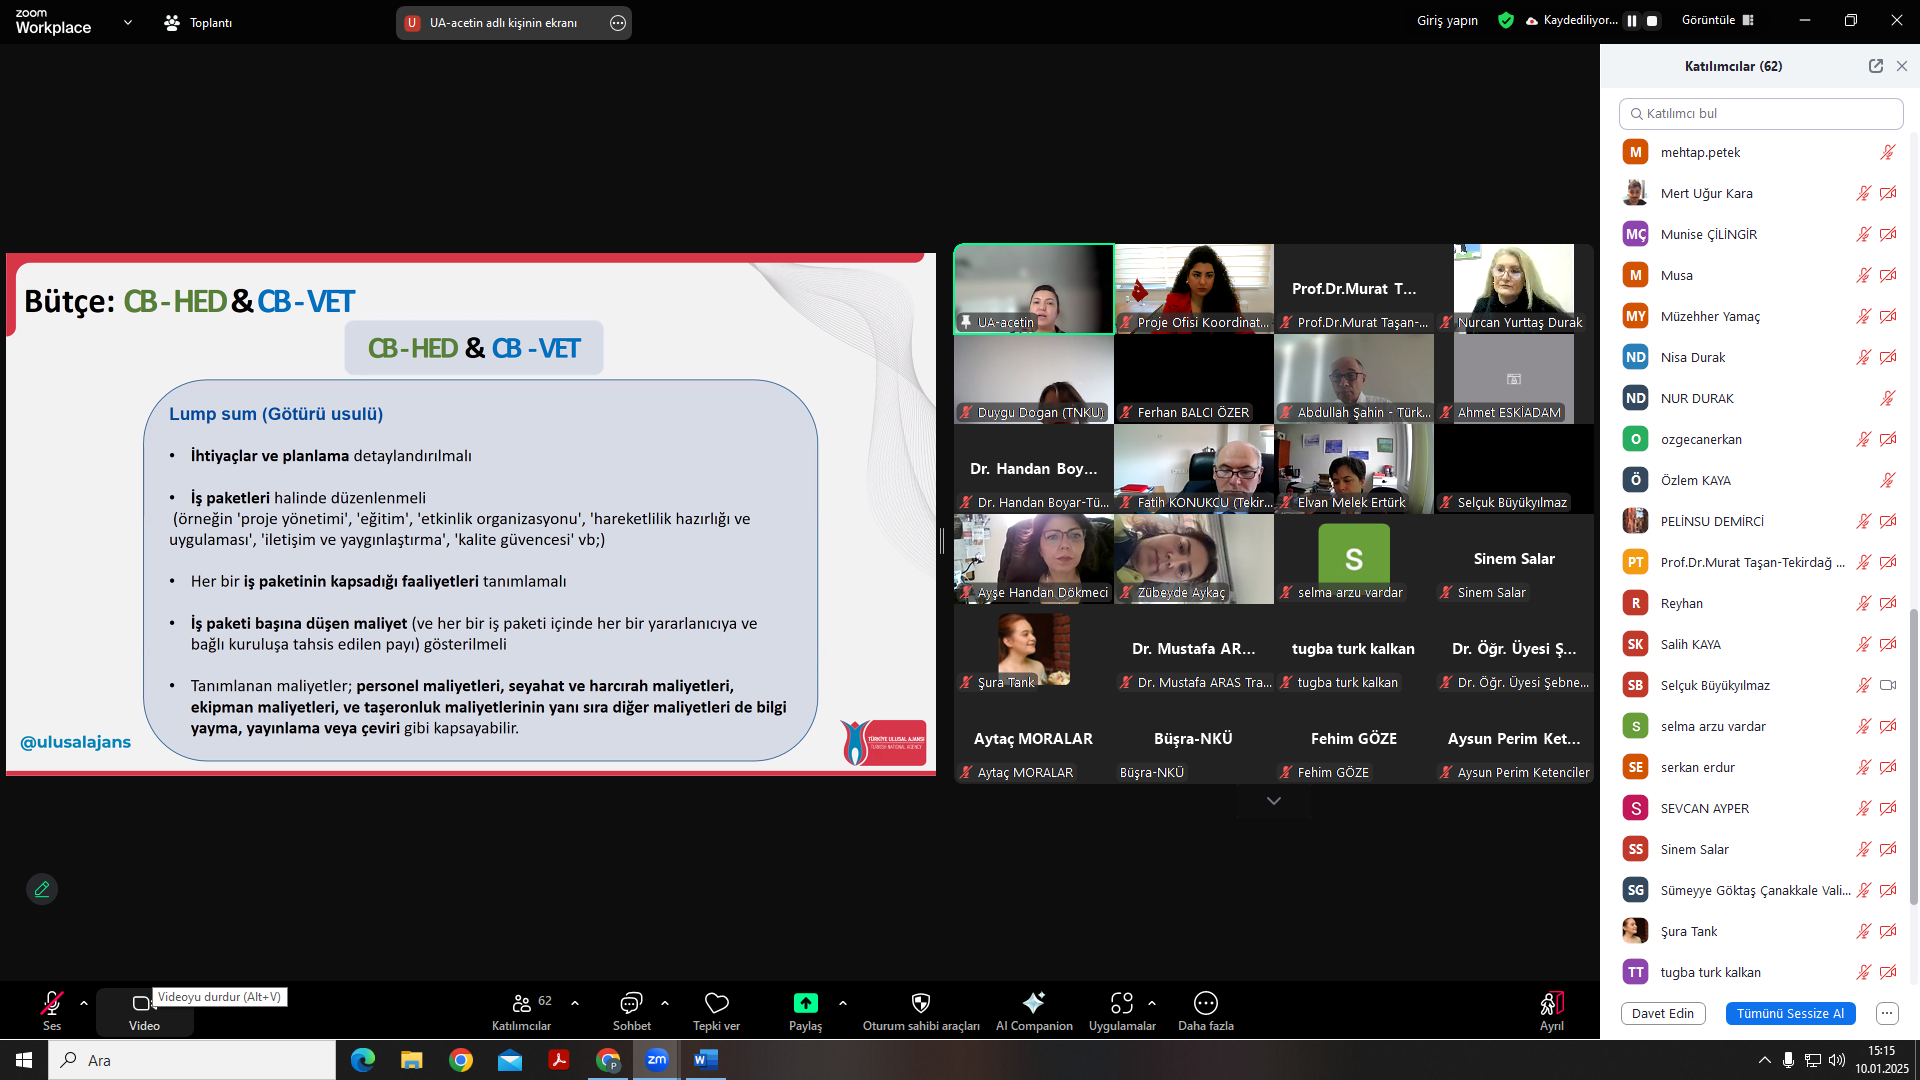Click the Katılımcı bul search field
The height and width of the screenshot is (1080, 1920).
[x=1760, y=113]
